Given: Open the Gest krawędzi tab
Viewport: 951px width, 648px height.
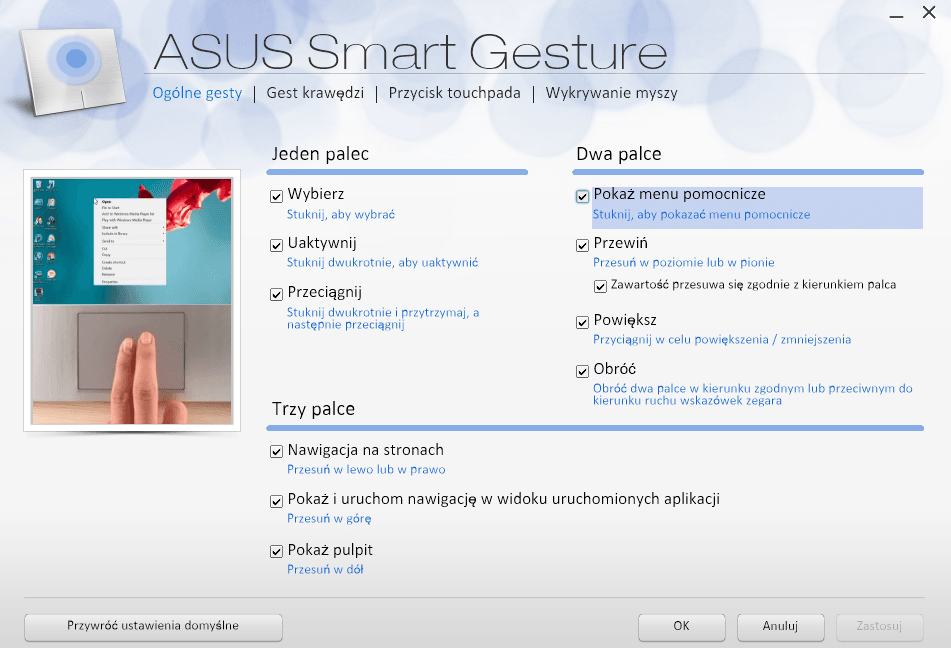Looking at the screenshot, I should pos(315,93).
